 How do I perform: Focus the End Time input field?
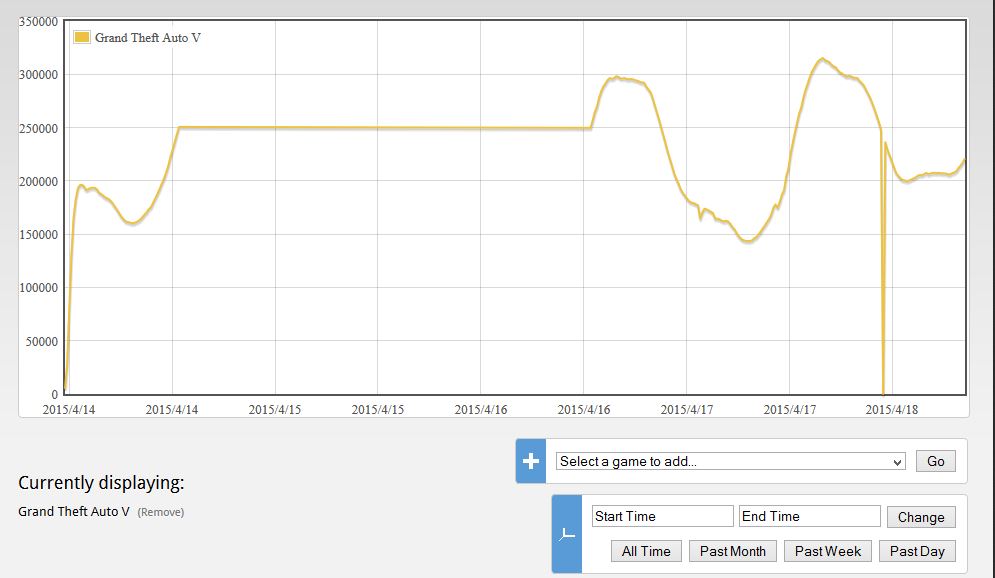[x=809, y=516]
